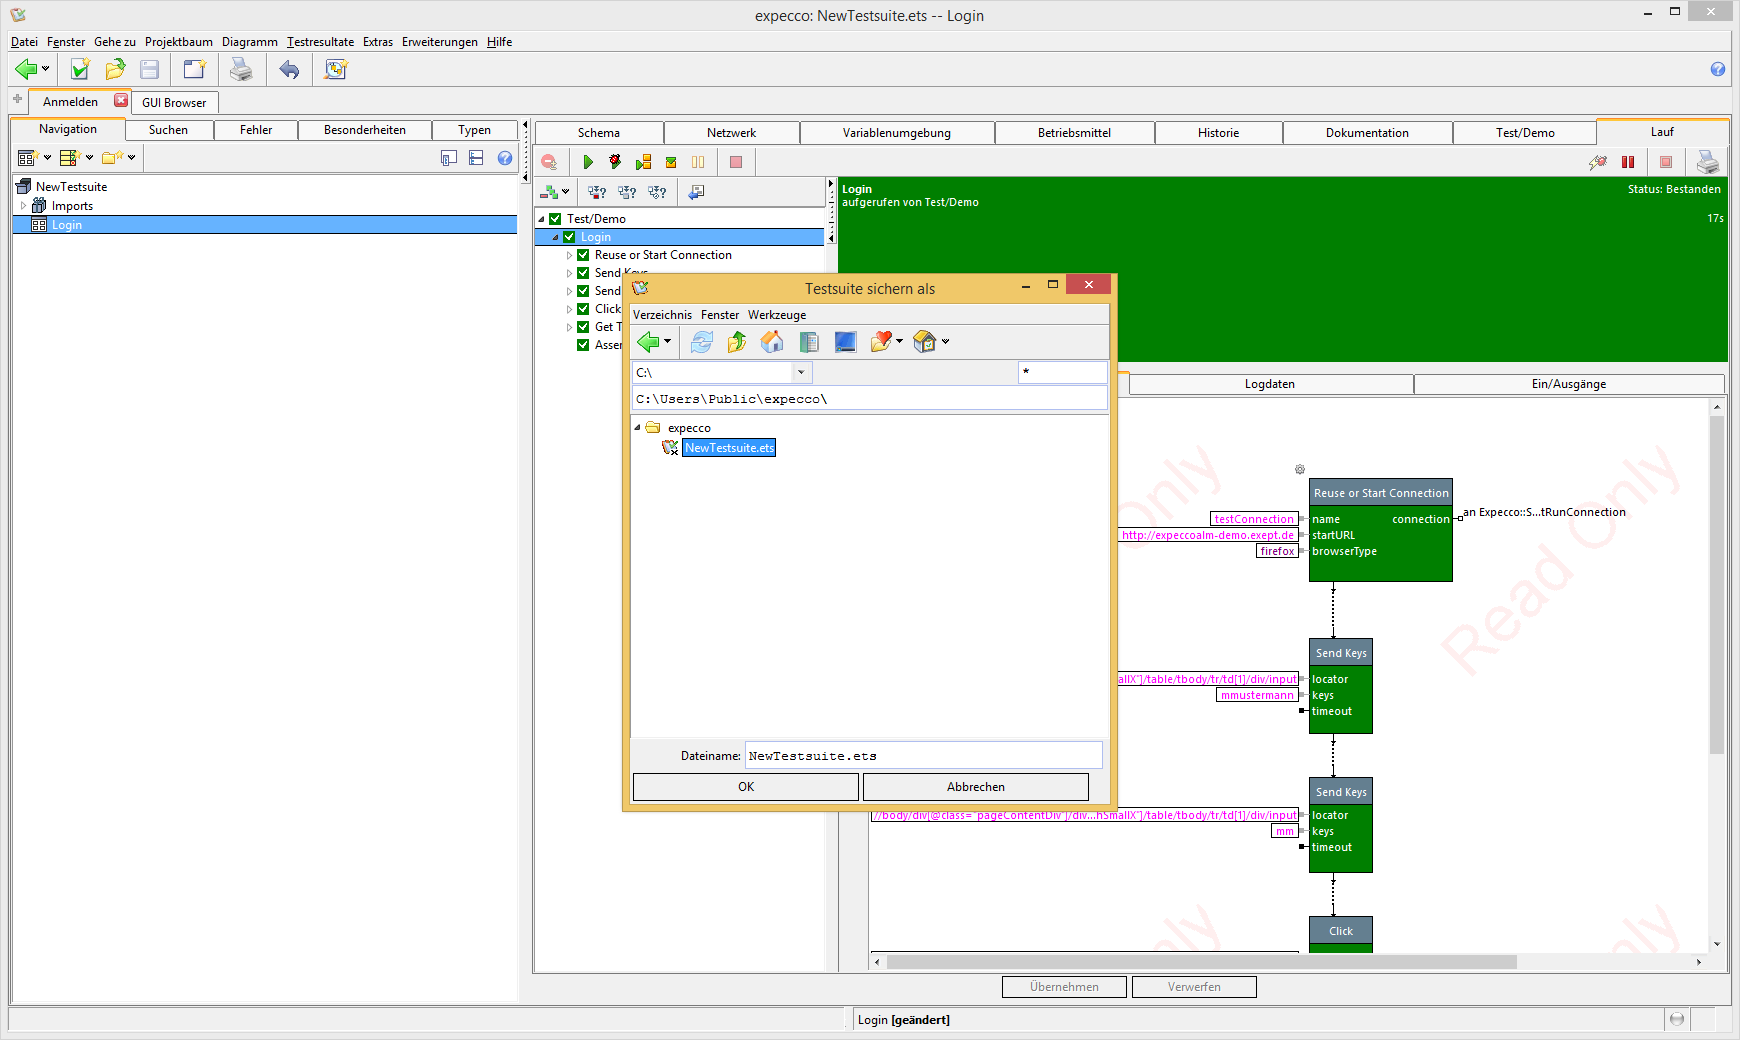Click the diagram horizontal scrollbar
1740x1040 pixels.
1200,962
